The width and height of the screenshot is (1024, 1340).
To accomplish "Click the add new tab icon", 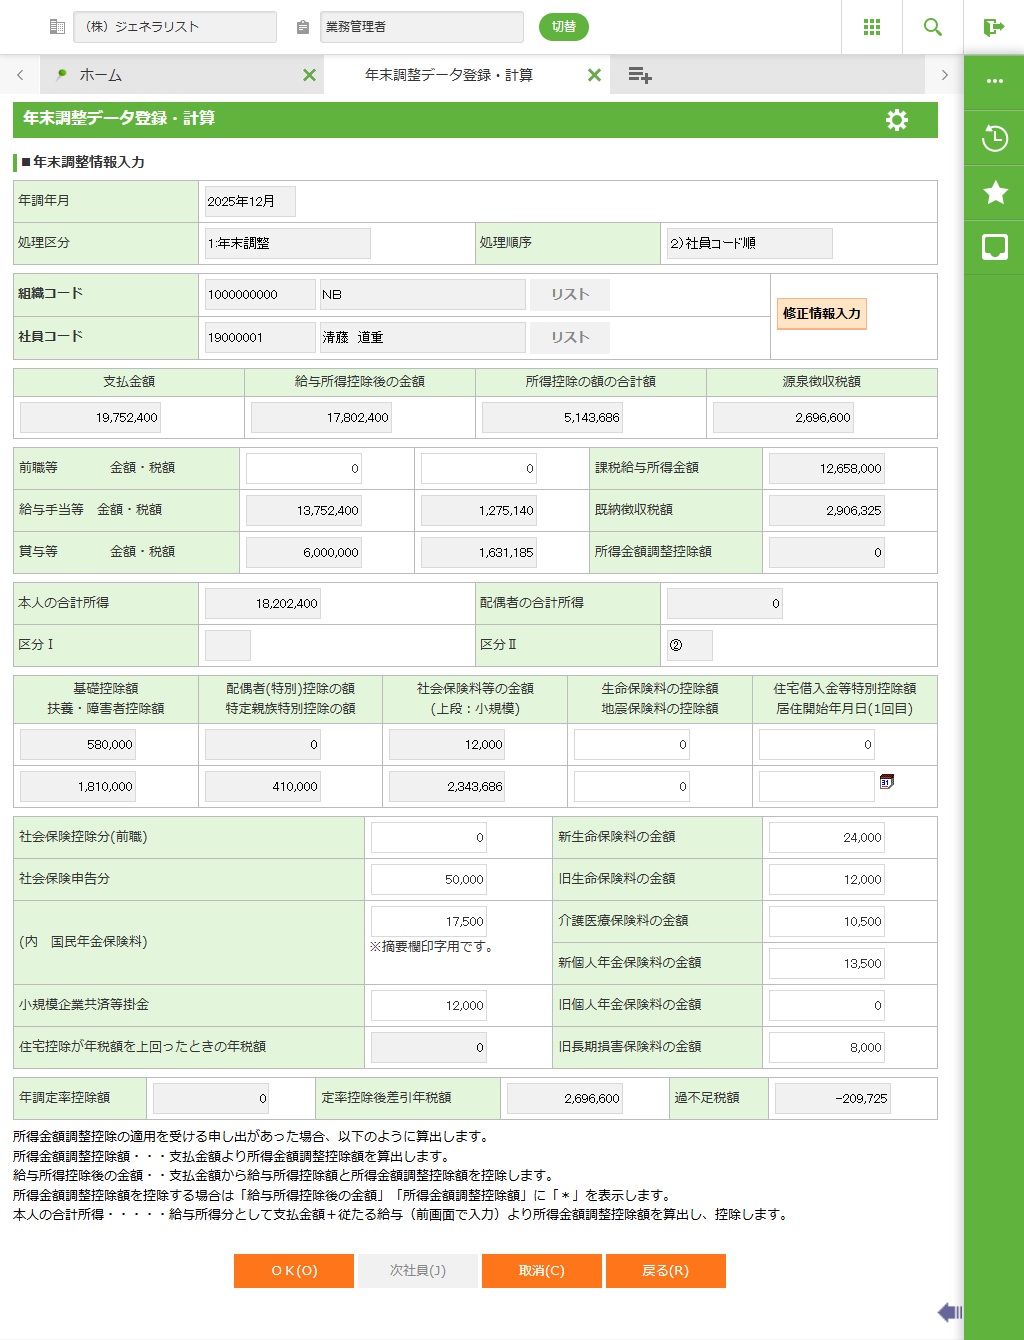I will [x=640, y=75].
